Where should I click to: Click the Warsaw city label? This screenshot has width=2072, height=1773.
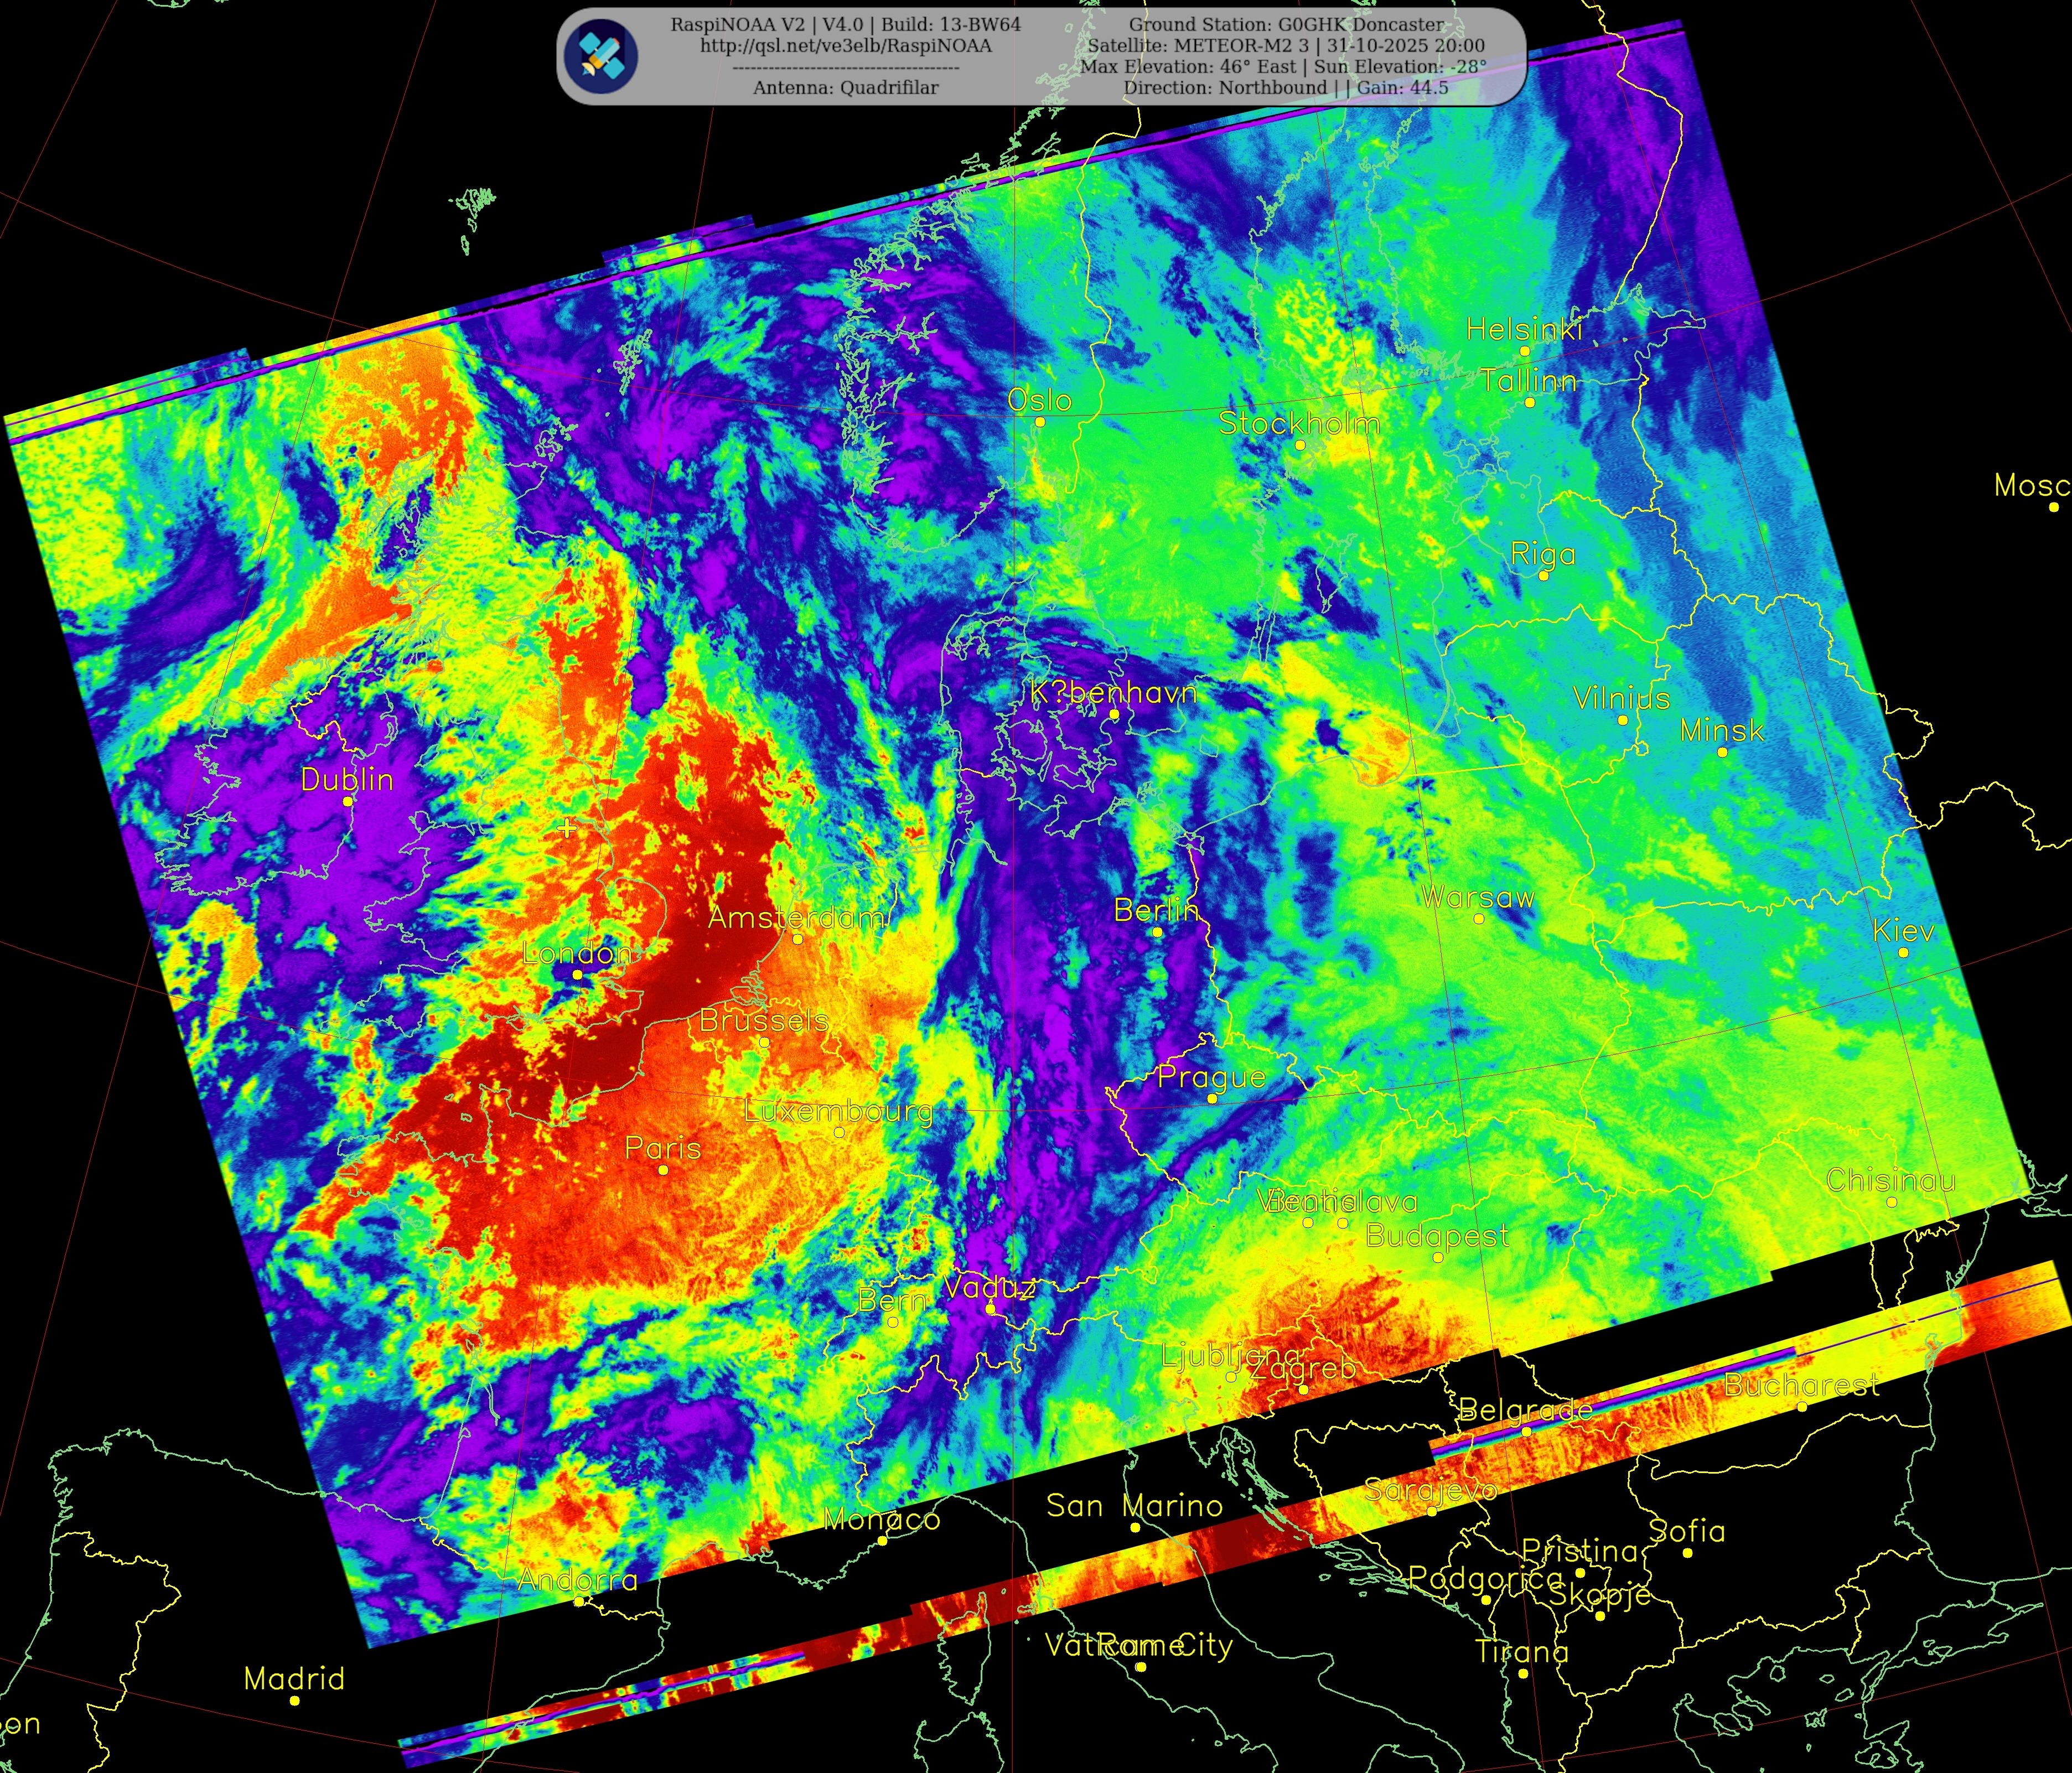(1477, 897)
